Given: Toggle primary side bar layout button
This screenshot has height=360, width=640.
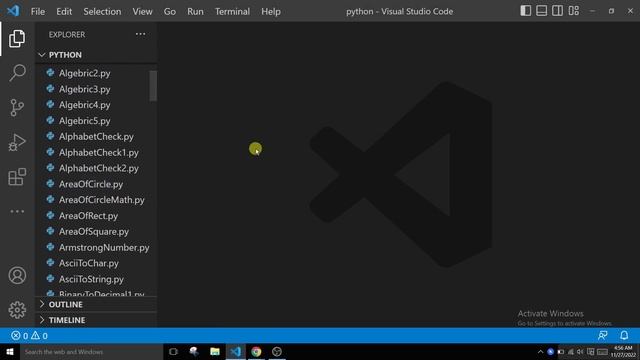Looking at the screenshot, I should click(526, 11).
